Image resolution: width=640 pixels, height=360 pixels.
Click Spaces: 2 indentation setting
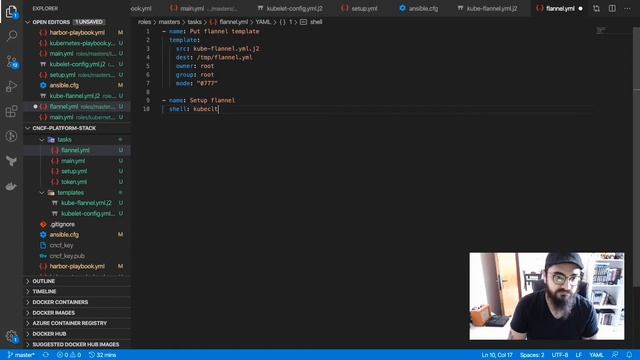coord(532,355)
